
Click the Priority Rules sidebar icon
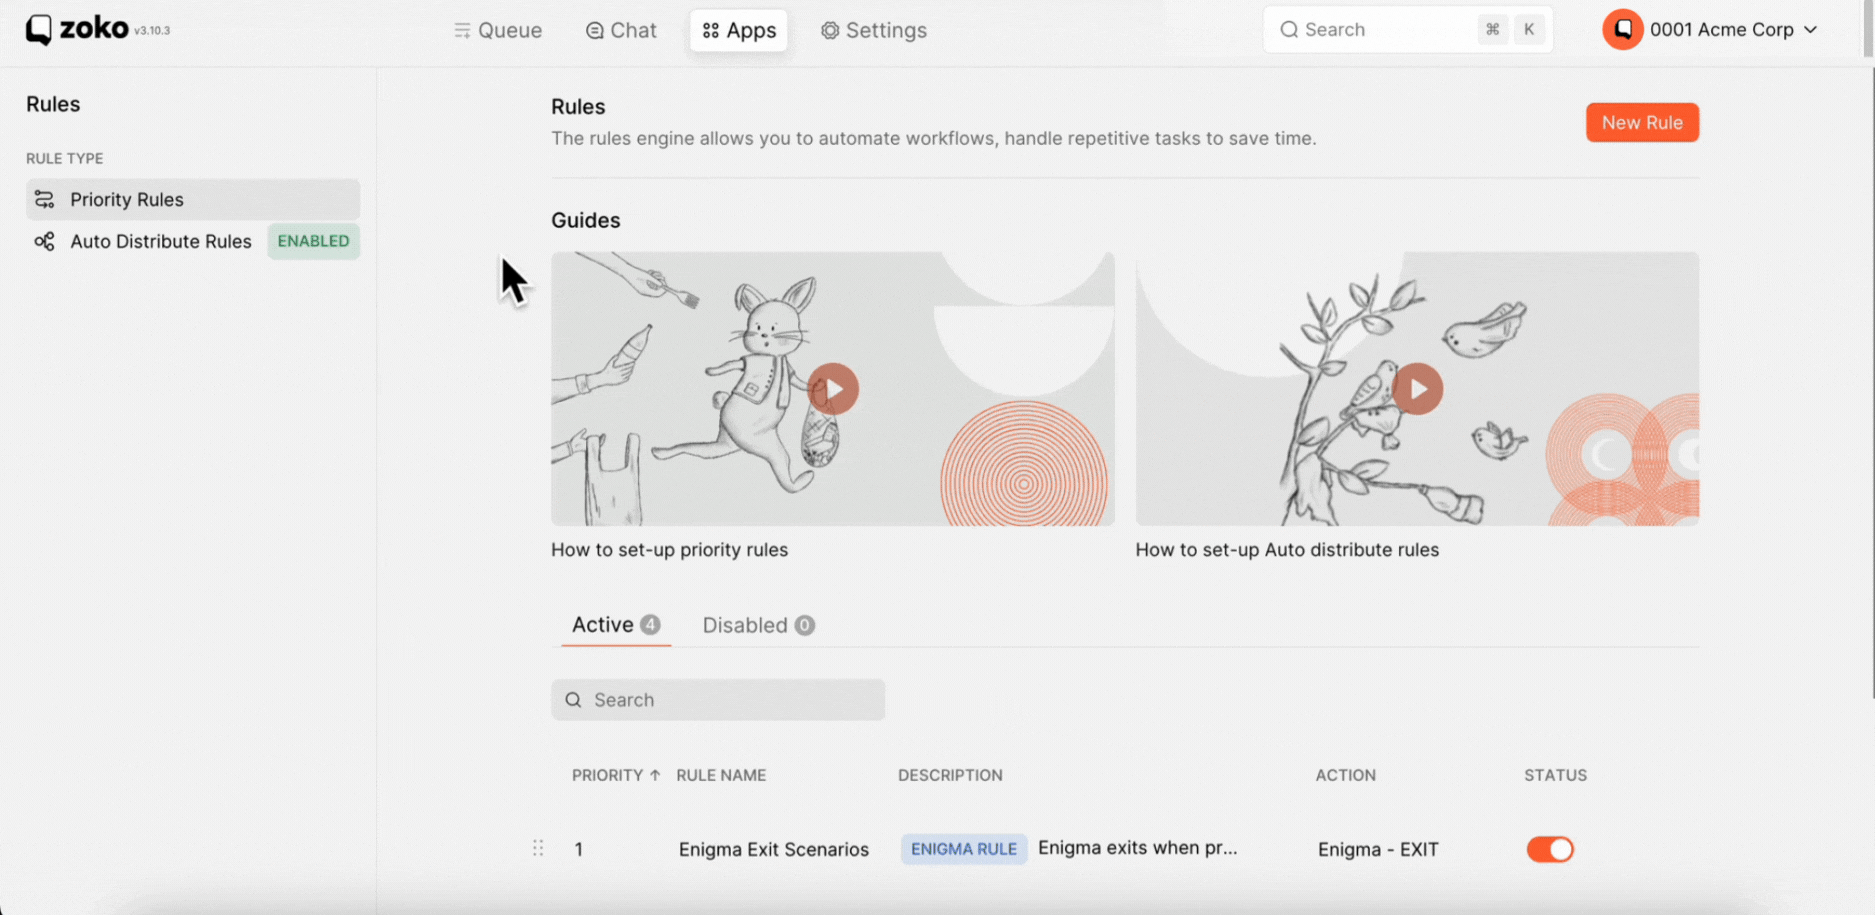point(44,199)
